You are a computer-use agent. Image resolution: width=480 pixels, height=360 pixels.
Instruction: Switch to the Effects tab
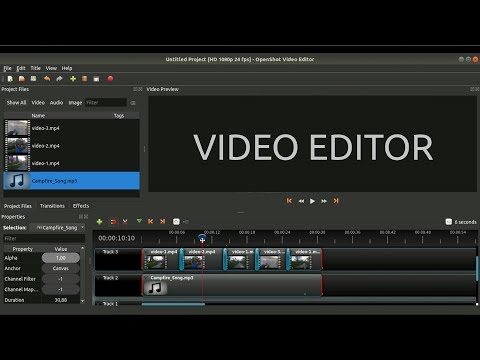point(81,206)
